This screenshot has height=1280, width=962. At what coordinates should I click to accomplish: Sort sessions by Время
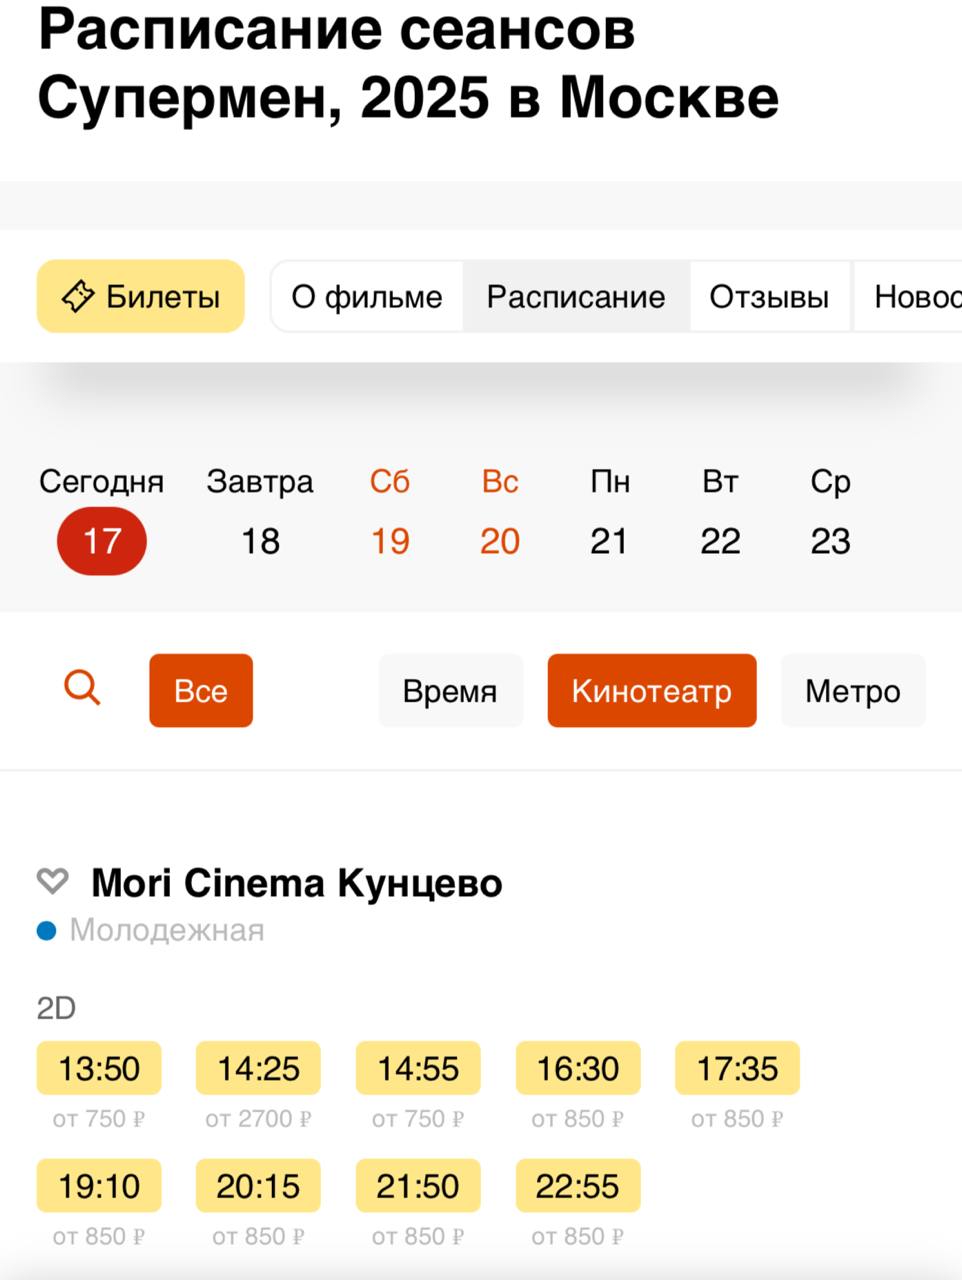click(450, 691)
